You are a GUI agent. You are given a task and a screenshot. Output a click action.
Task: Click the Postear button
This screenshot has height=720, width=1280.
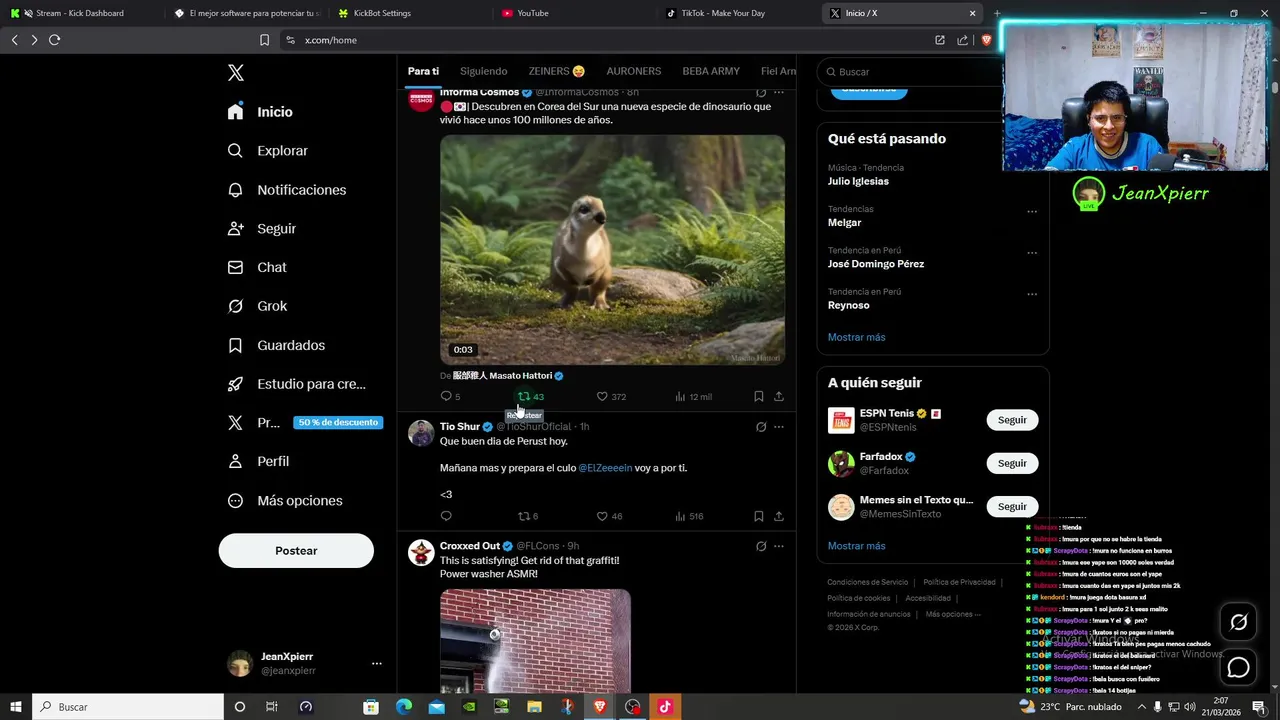pyautogui.click(x=296, y=551)
